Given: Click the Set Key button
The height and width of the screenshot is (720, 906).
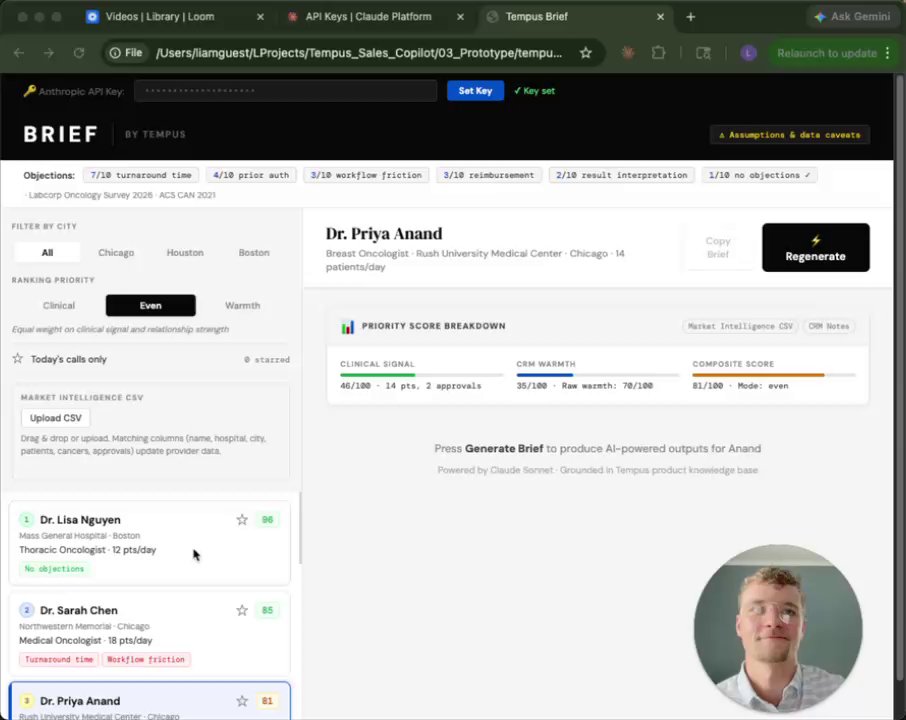Looking at the screenshot, I should click(x=475, y=91).
